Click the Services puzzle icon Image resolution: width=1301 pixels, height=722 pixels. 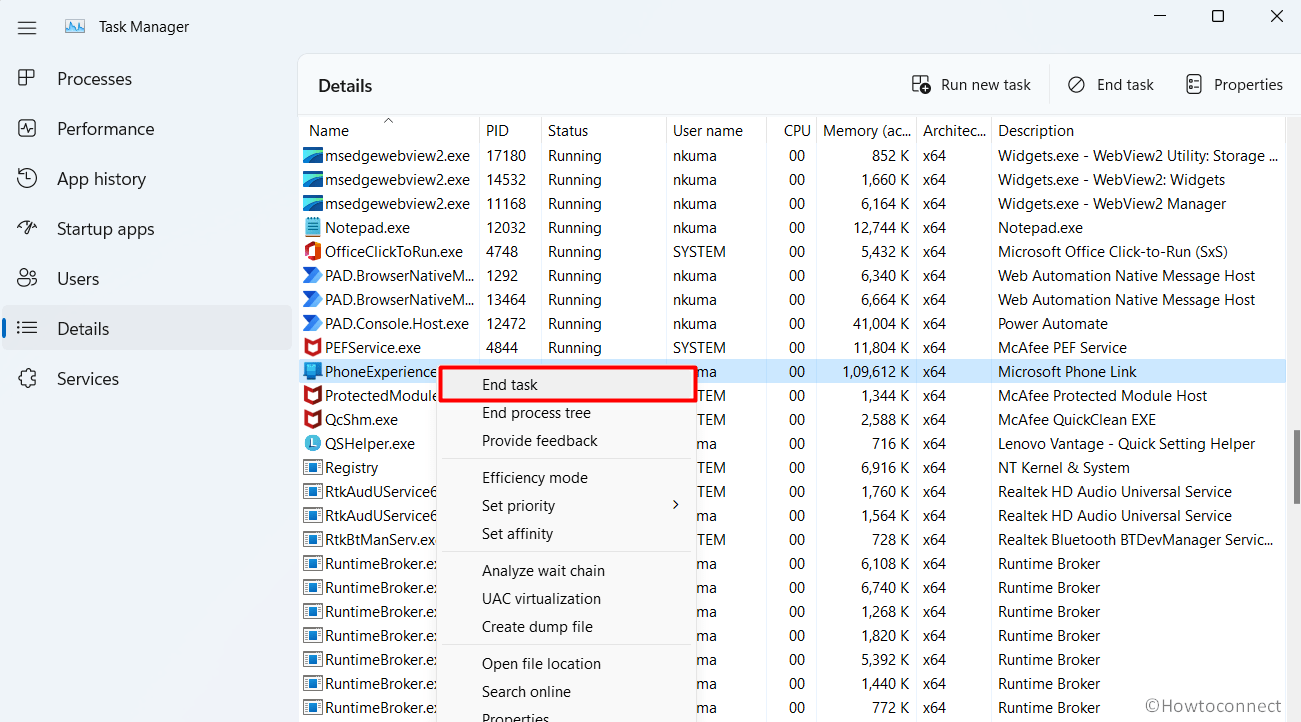27,378
